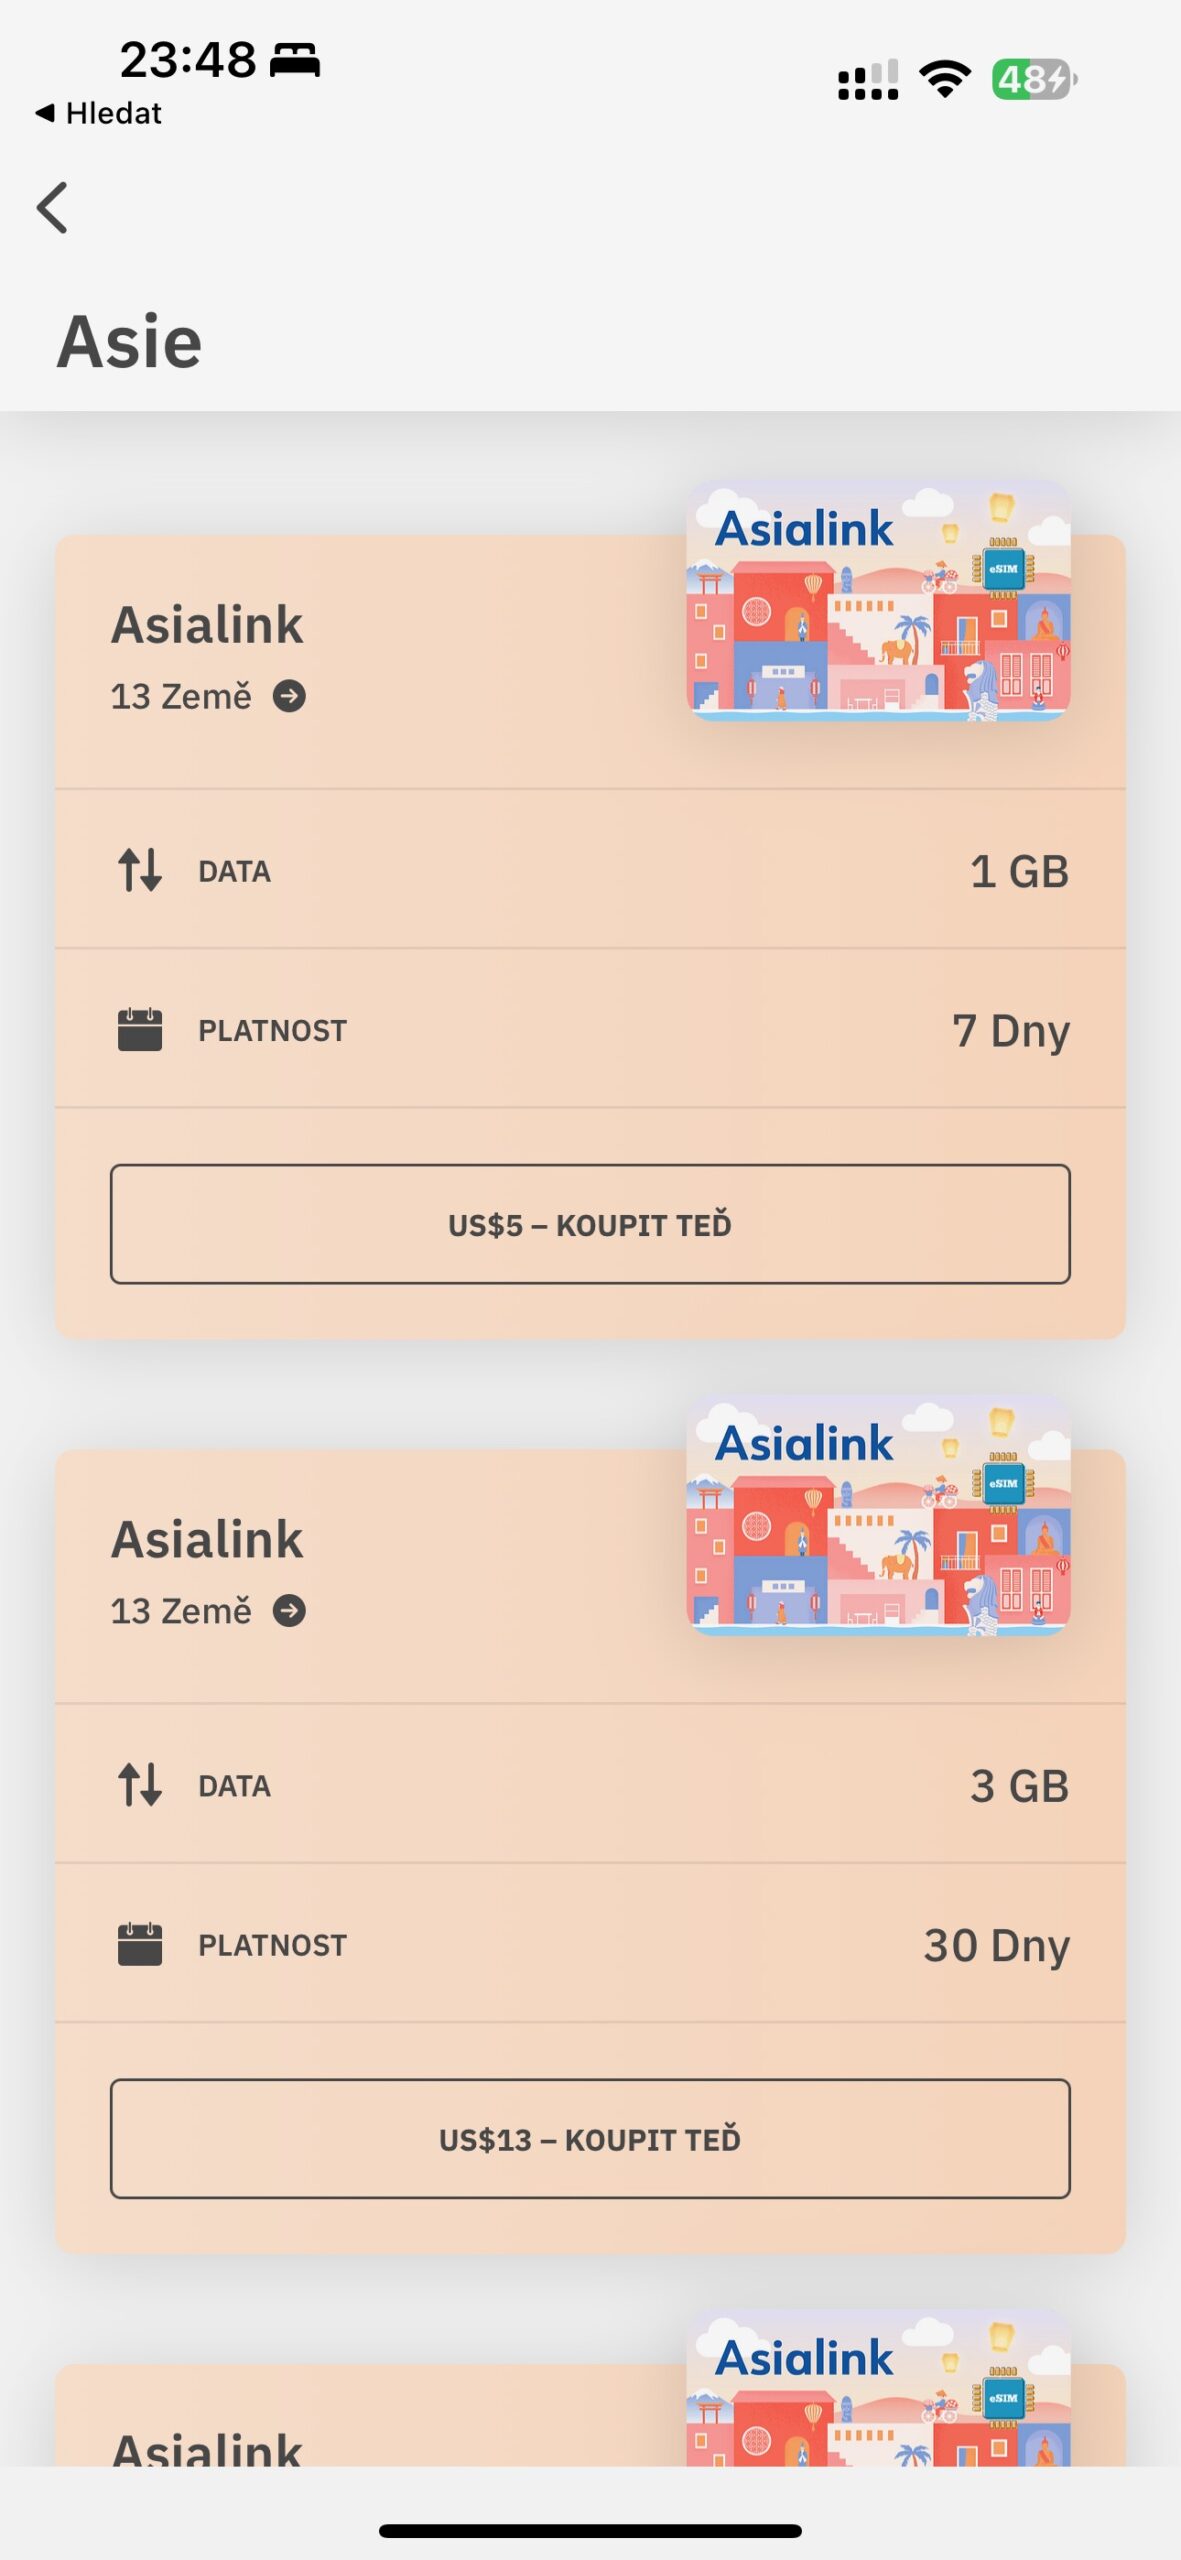Open the third Asialink card image at bottom
The width and height of the screenshot is (1181, 2560).
coord(878,2390)
